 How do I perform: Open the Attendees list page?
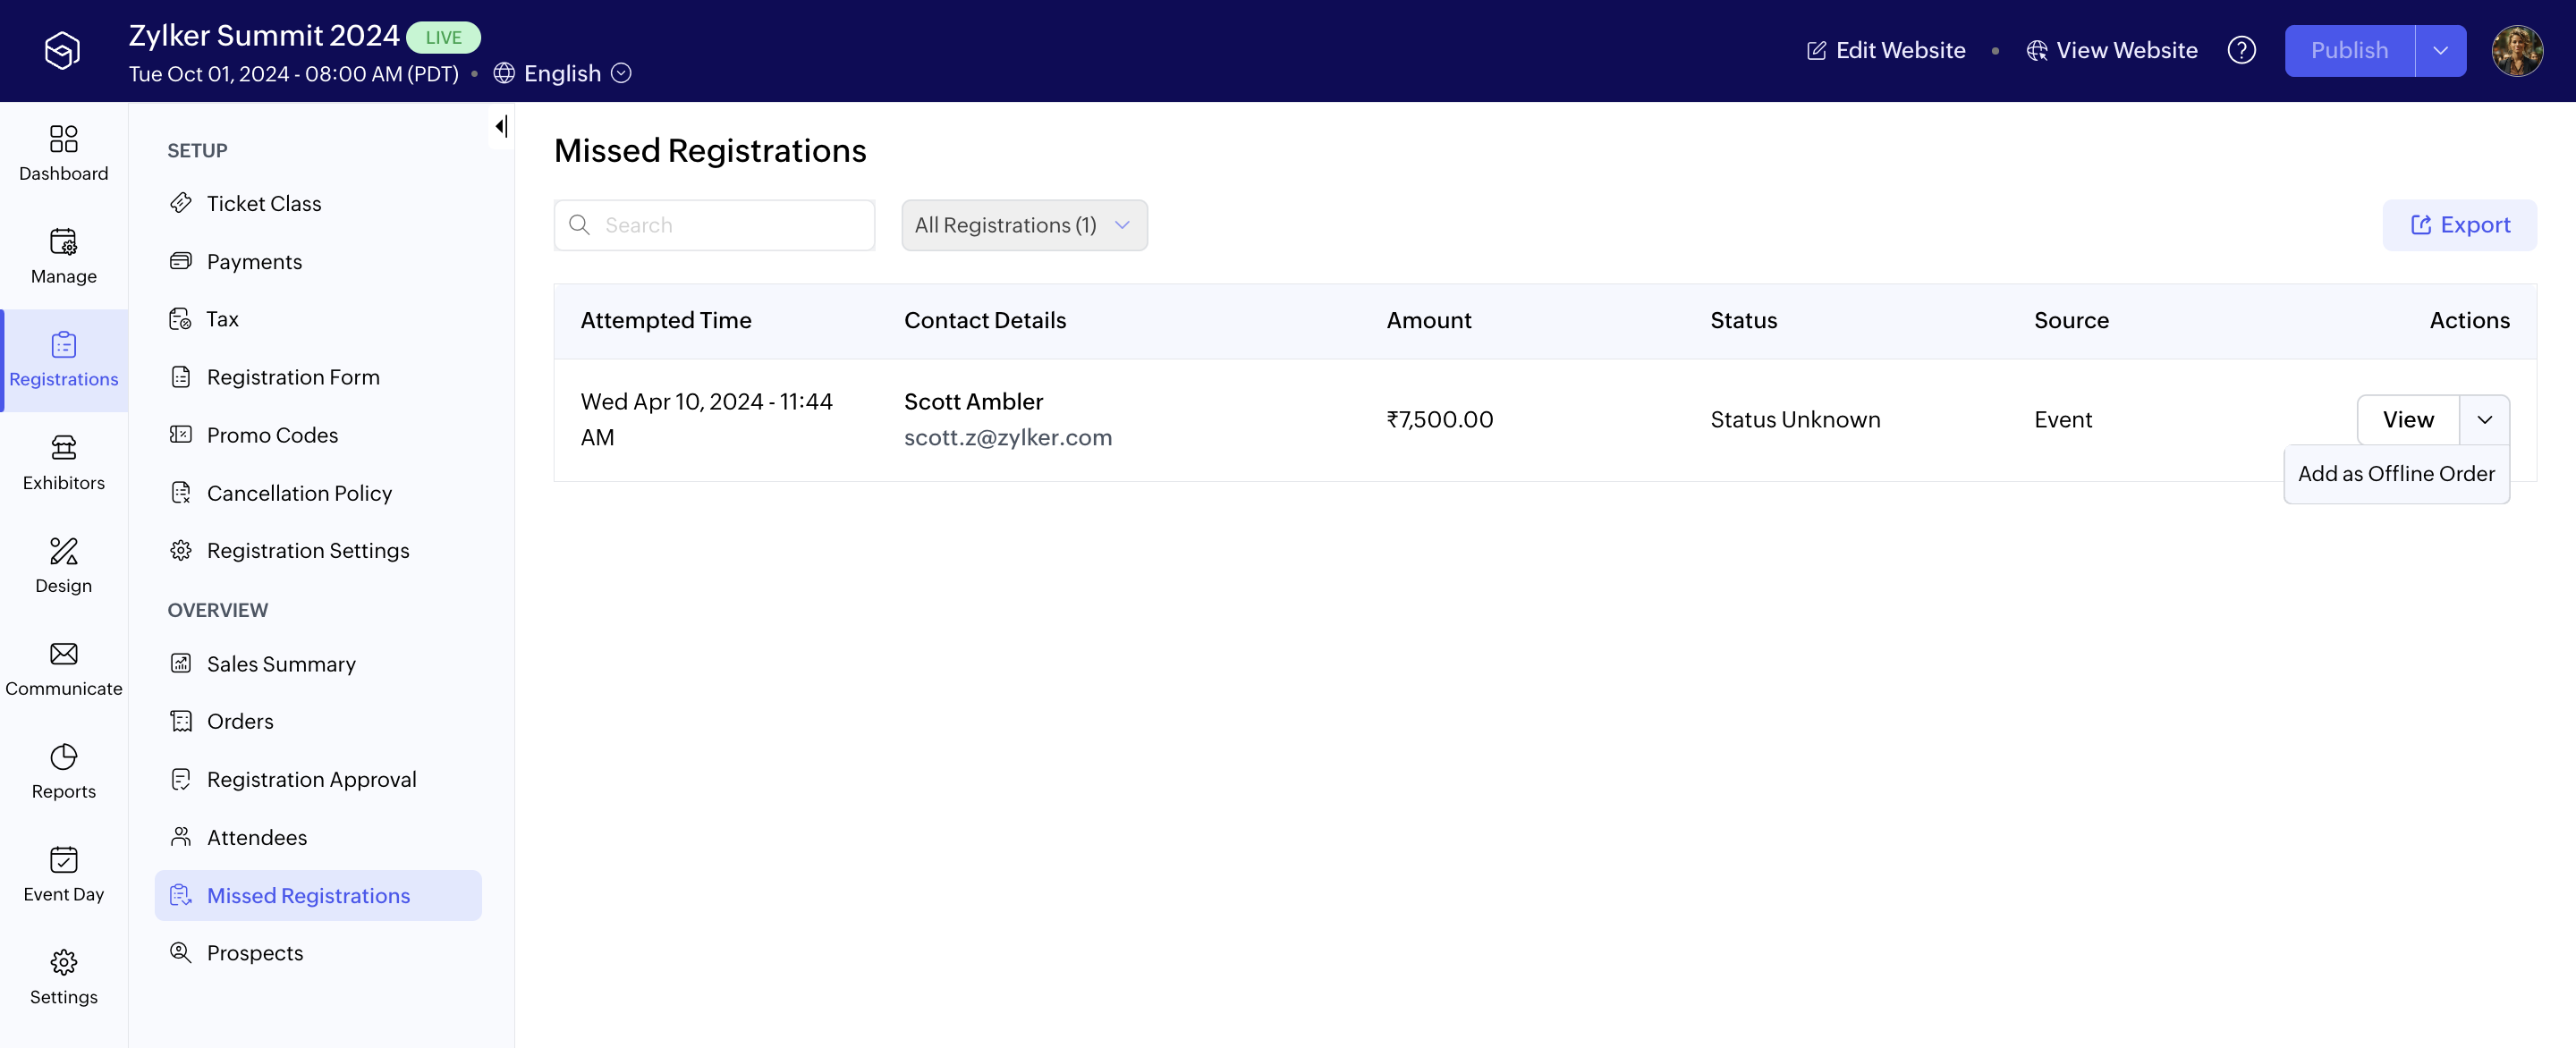[x=257, y=837]
